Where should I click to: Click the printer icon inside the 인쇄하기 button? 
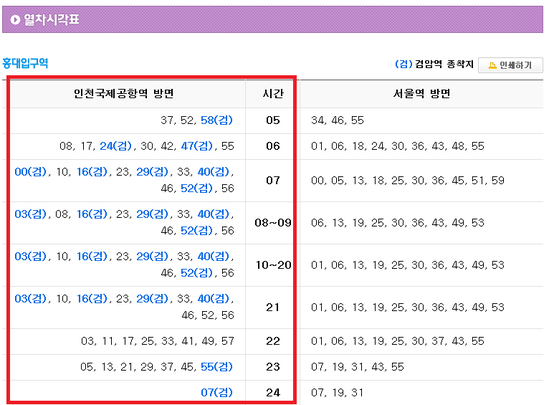click(x=492, y=65)
